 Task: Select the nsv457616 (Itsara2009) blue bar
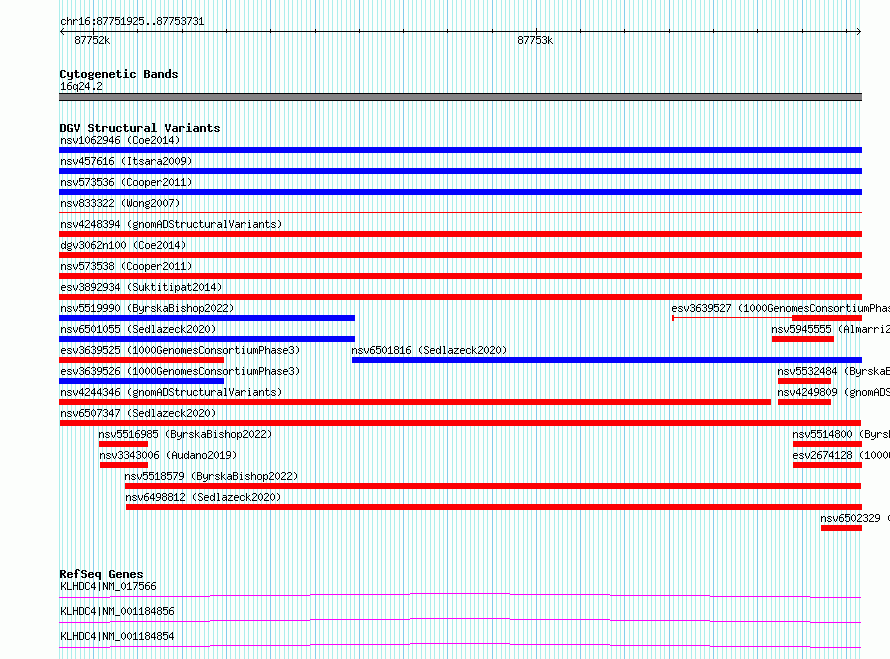click(x=460, y=171)
